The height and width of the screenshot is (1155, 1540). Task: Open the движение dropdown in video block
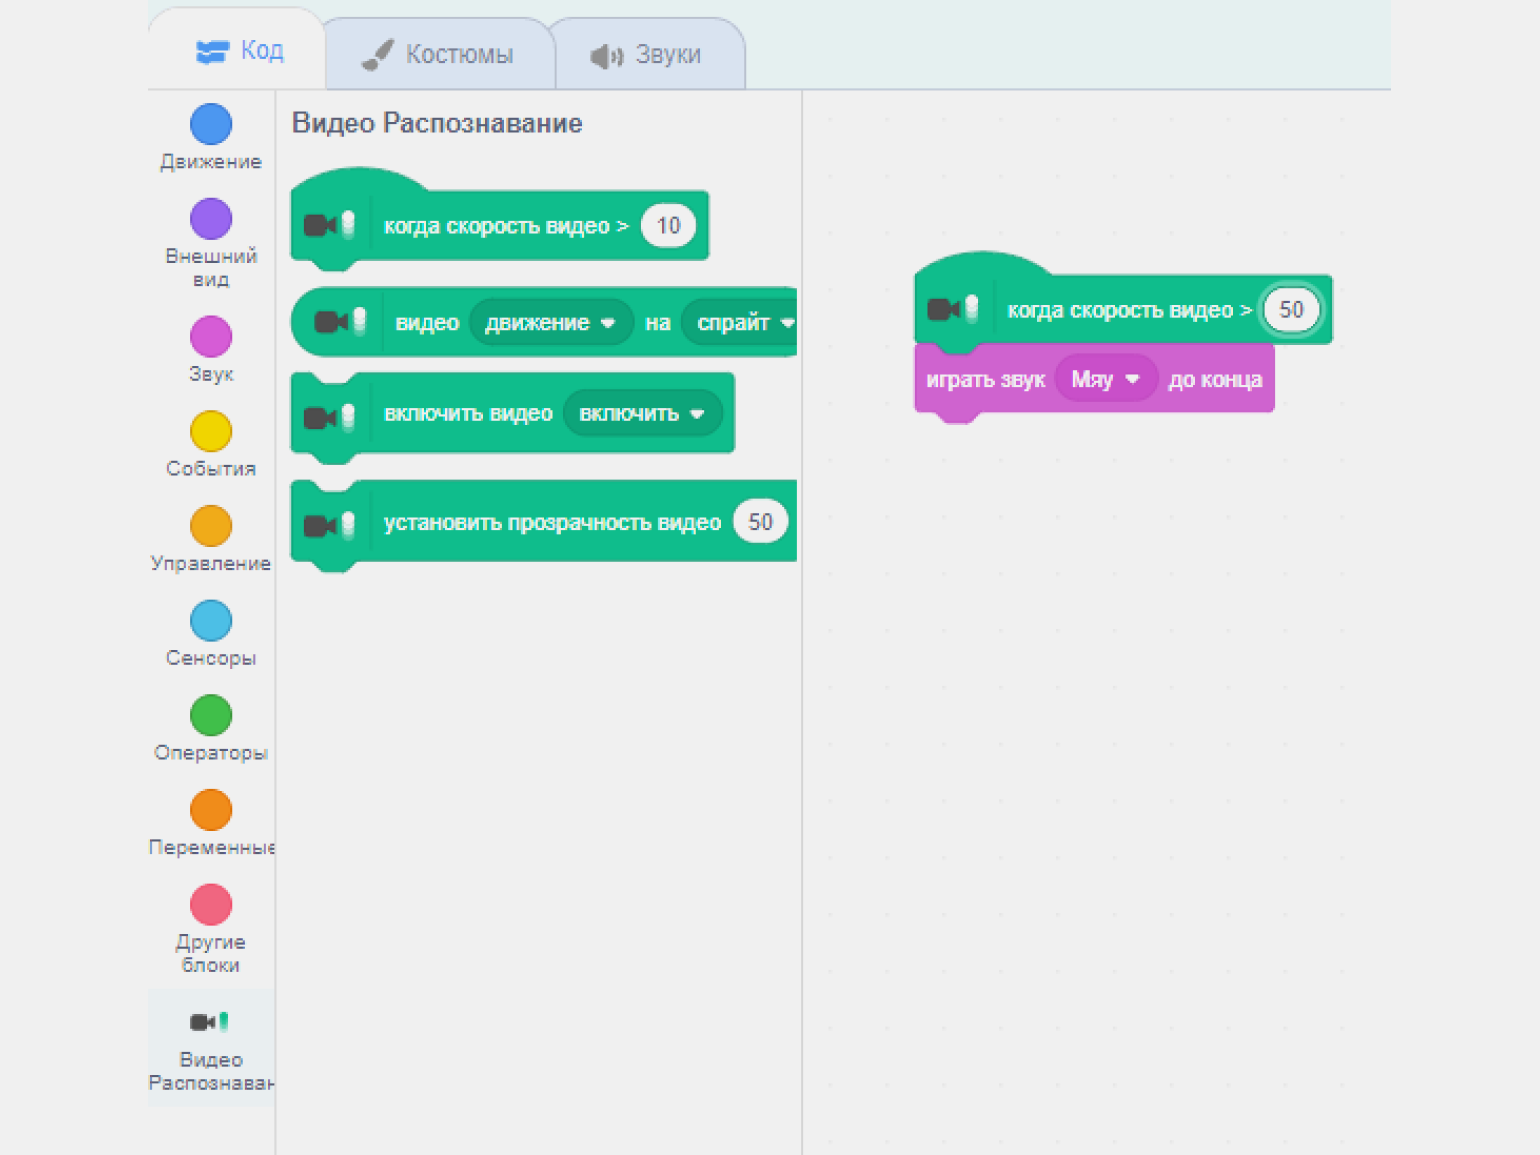tap(550, 323)
